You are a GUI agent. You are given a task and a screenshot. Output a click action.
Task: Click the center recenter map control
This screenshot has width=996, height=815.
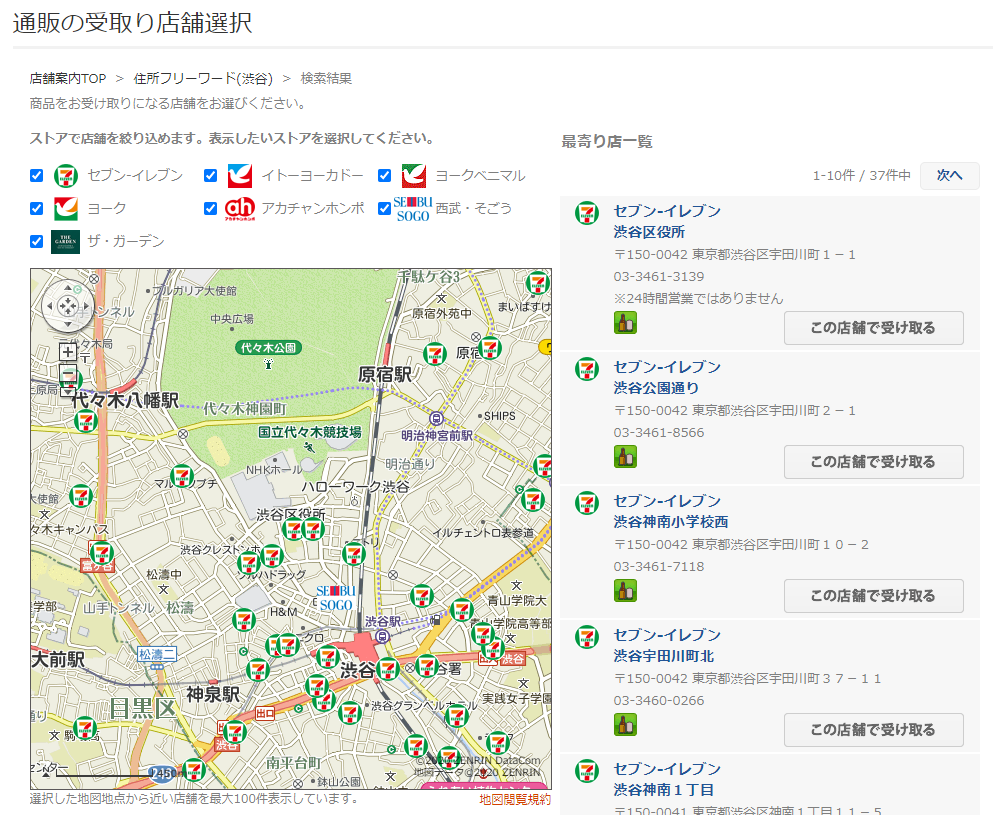tap(67, 307)
